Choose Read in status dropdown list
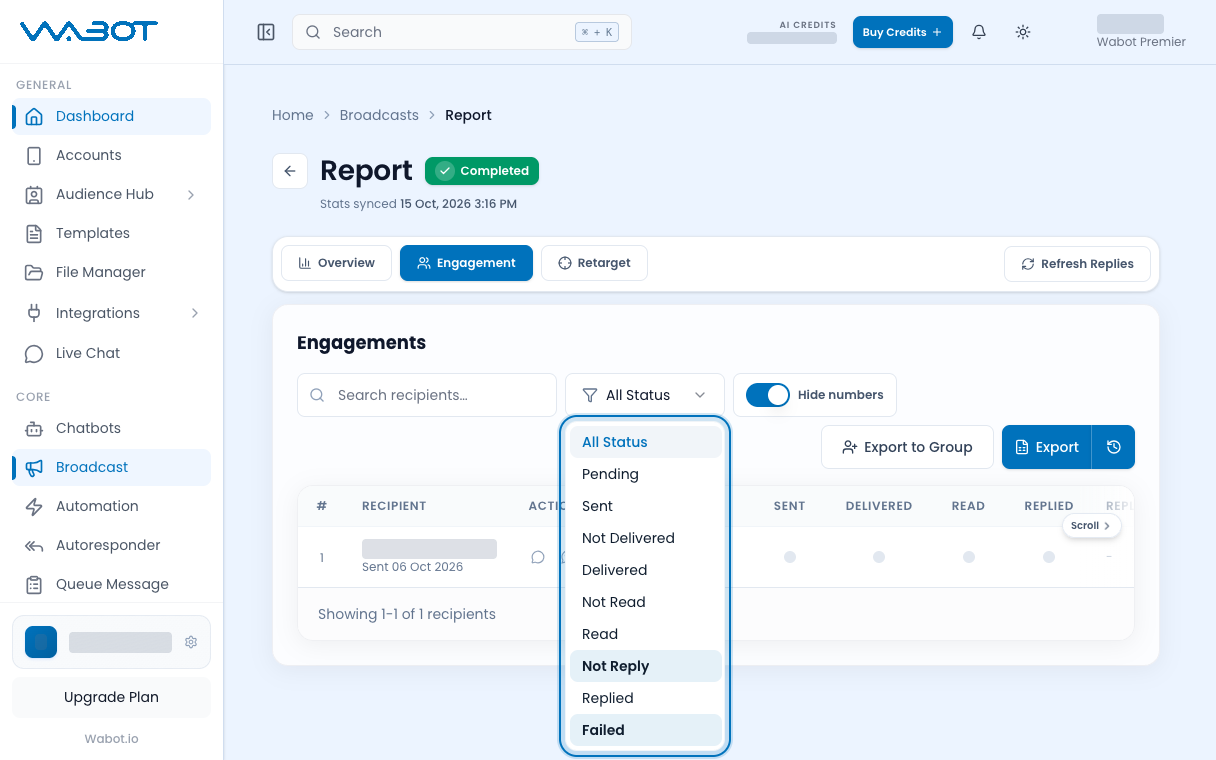The width and height of the screenshot is (1216, 760). click(x=646, y=634)
